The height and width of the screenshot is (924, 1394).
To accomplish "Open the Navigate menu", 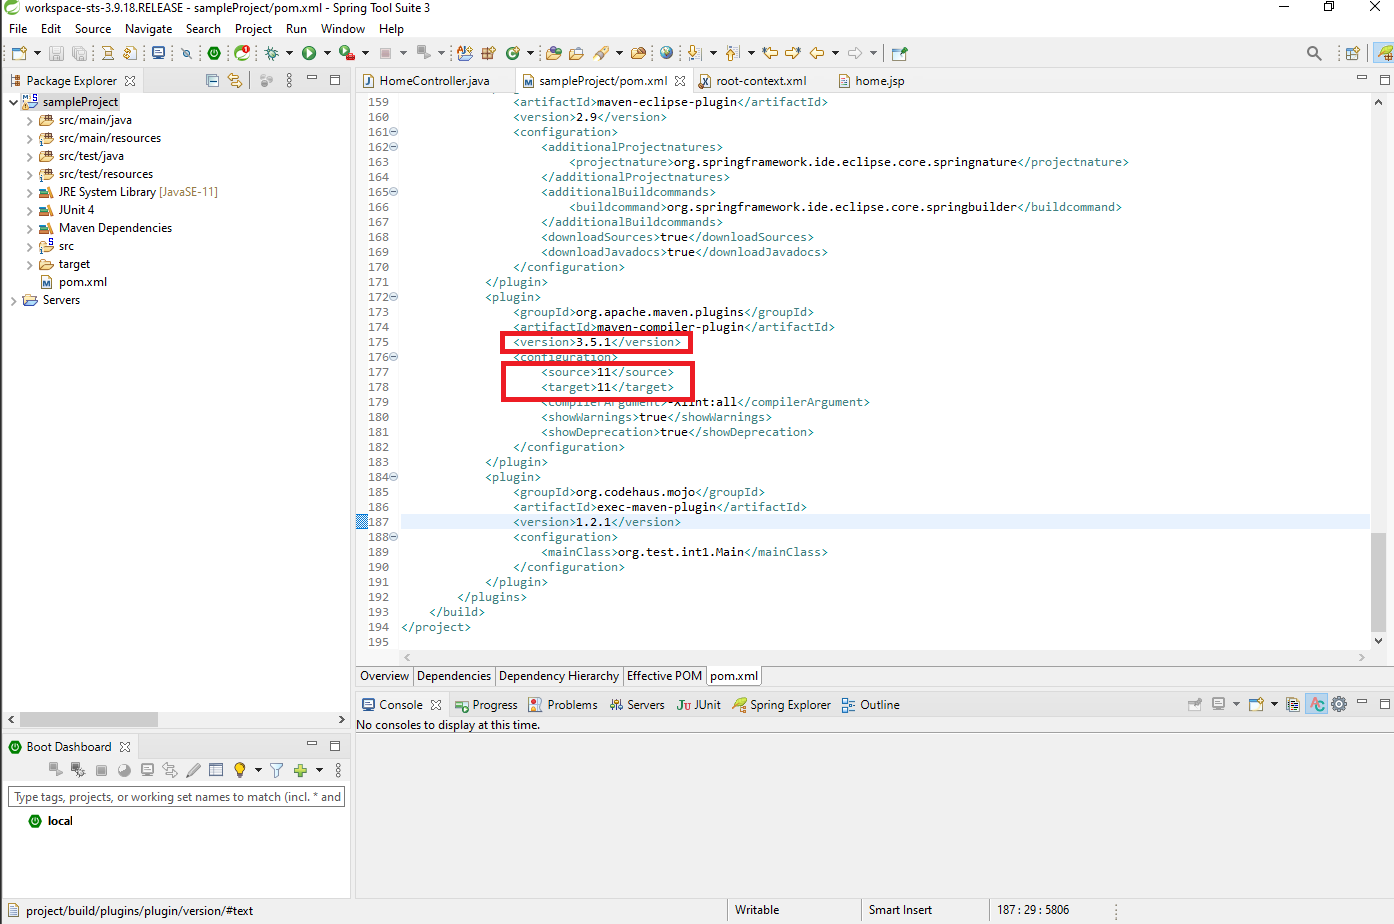I will [x=148, y=29].
